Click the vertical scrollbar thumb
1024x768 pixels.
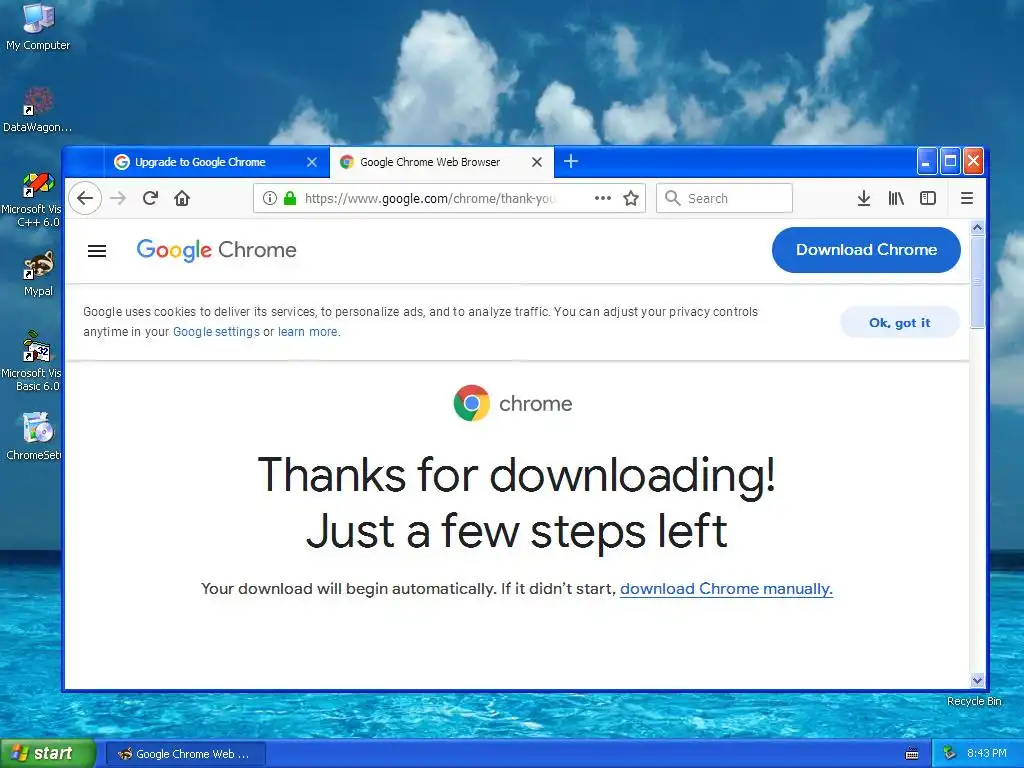(x=977, y=282)
